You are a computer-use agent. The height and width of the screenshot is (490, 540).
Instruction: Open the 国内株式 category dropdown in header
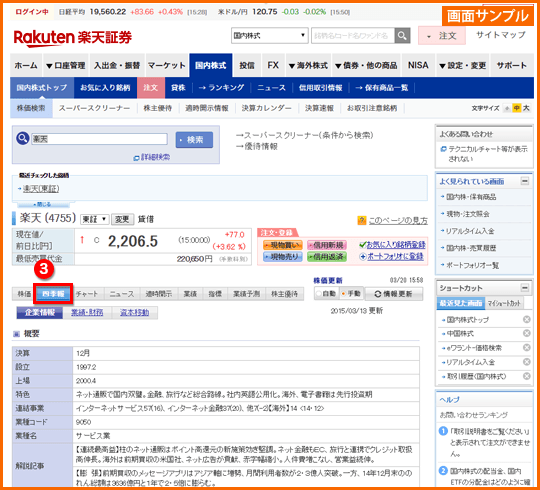click(x=269, y=35)
